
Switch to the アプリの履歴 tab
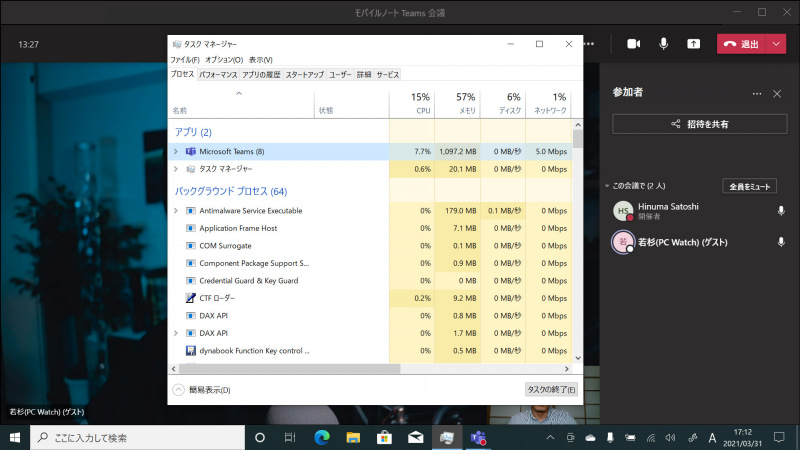tap(261, 74)
